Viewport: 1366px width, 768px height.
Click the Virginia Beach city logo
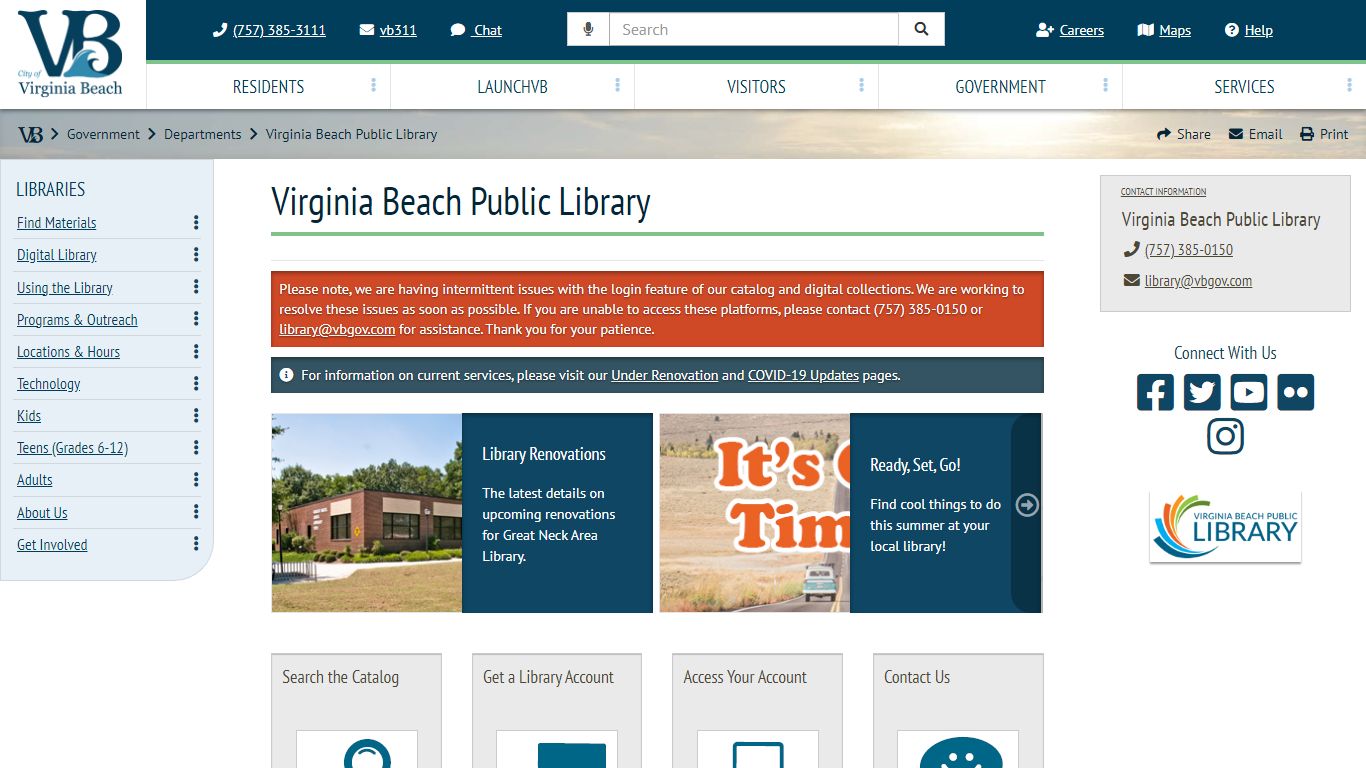(x=70, y=53)
